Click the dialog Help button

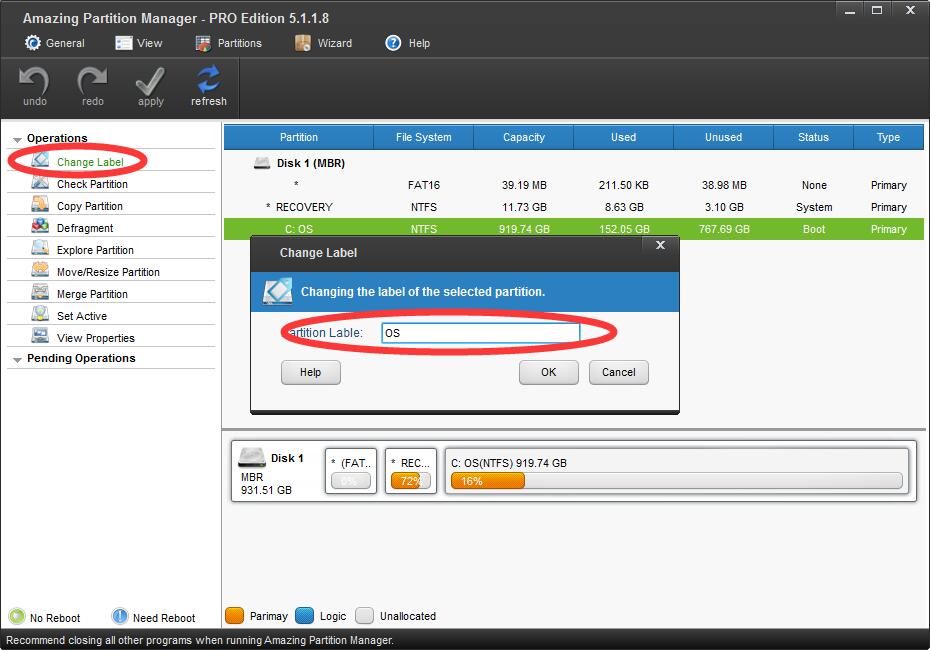click(310, 372)
